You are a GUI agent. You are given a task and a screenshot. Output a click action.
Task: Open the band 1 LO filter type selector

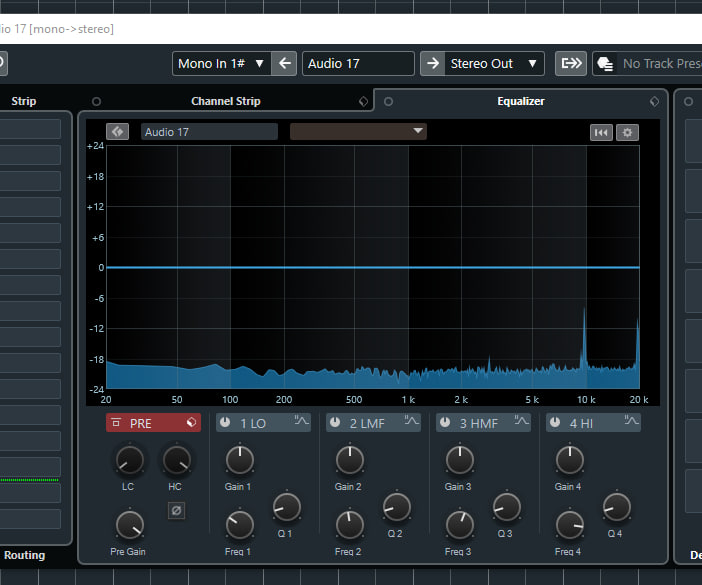tap(301, 420)
